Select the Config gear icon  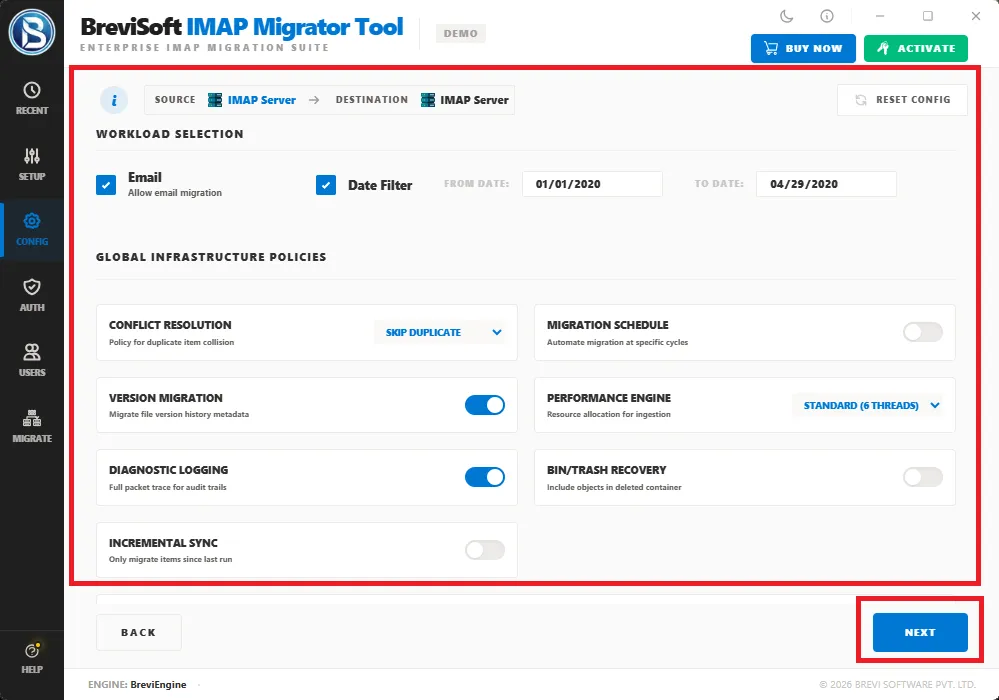coord(32,221)
